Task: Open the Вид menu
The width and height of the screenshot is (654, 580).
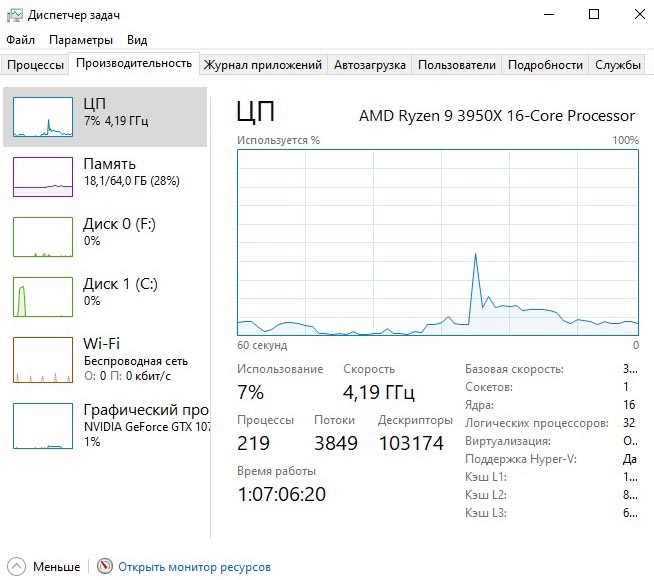Action: [x=137, y=40]
